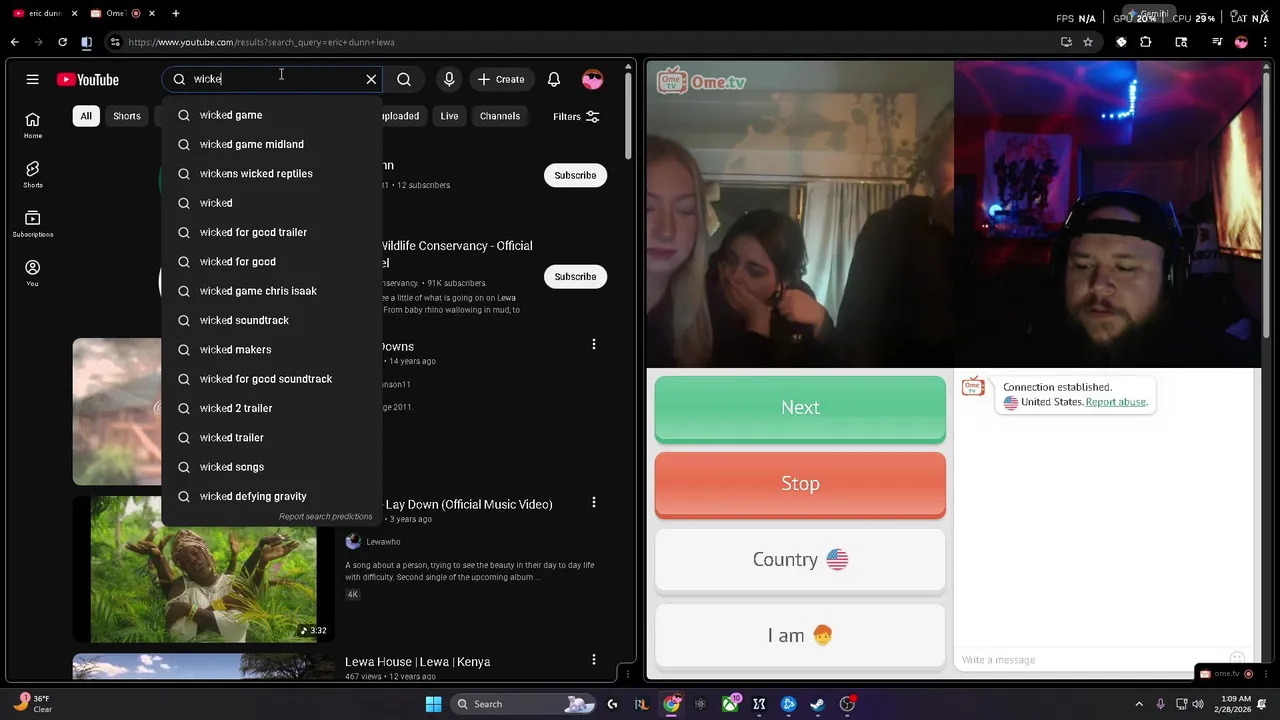Choose suggestion "wicked songs"
The image size is (1280, 720).
(271, 467)
